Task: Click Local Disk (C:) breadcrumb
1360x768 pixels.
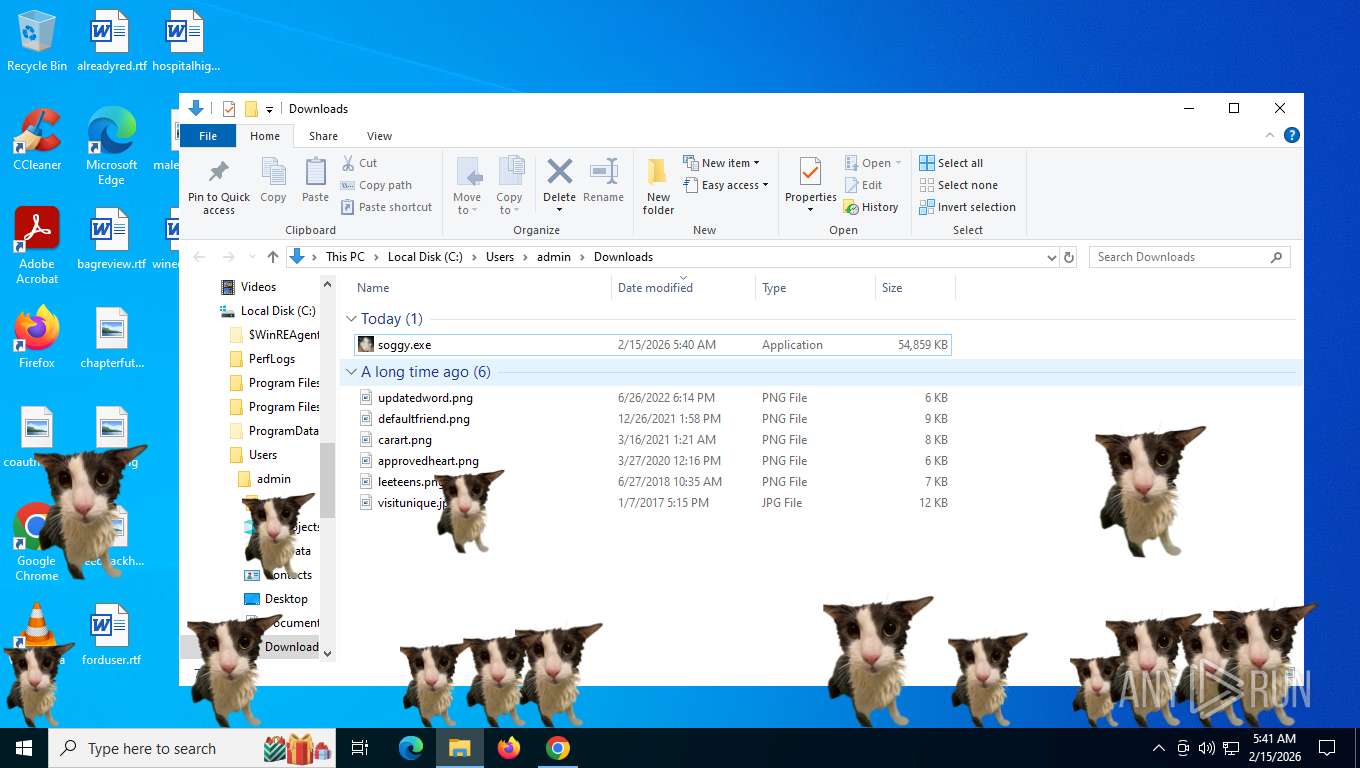Action: [x=425, y=257]
